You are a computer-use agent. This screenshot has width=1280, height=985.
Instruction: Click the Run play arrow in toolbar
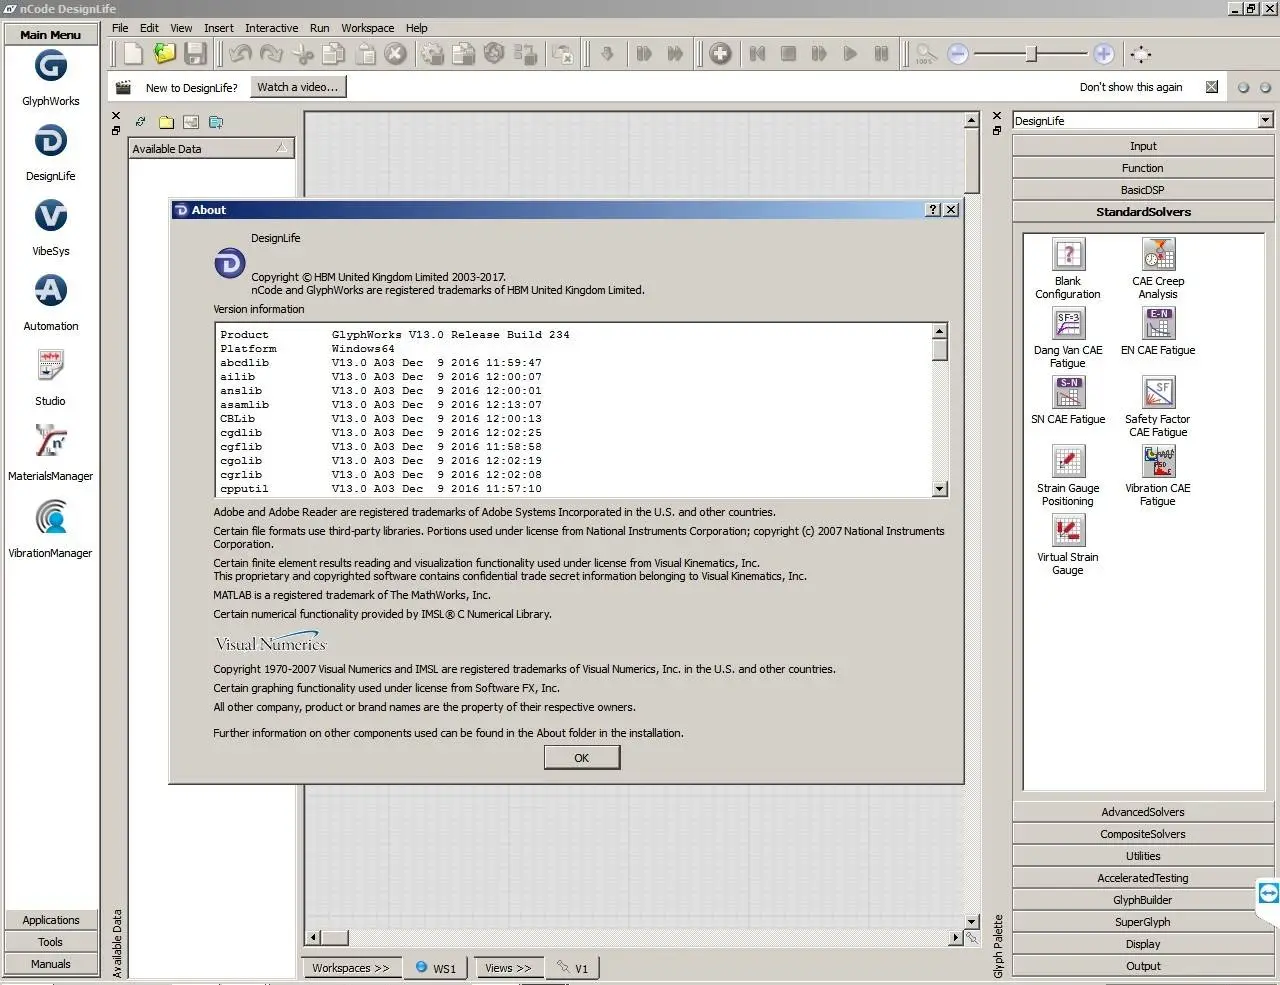[x=850, y=54]
